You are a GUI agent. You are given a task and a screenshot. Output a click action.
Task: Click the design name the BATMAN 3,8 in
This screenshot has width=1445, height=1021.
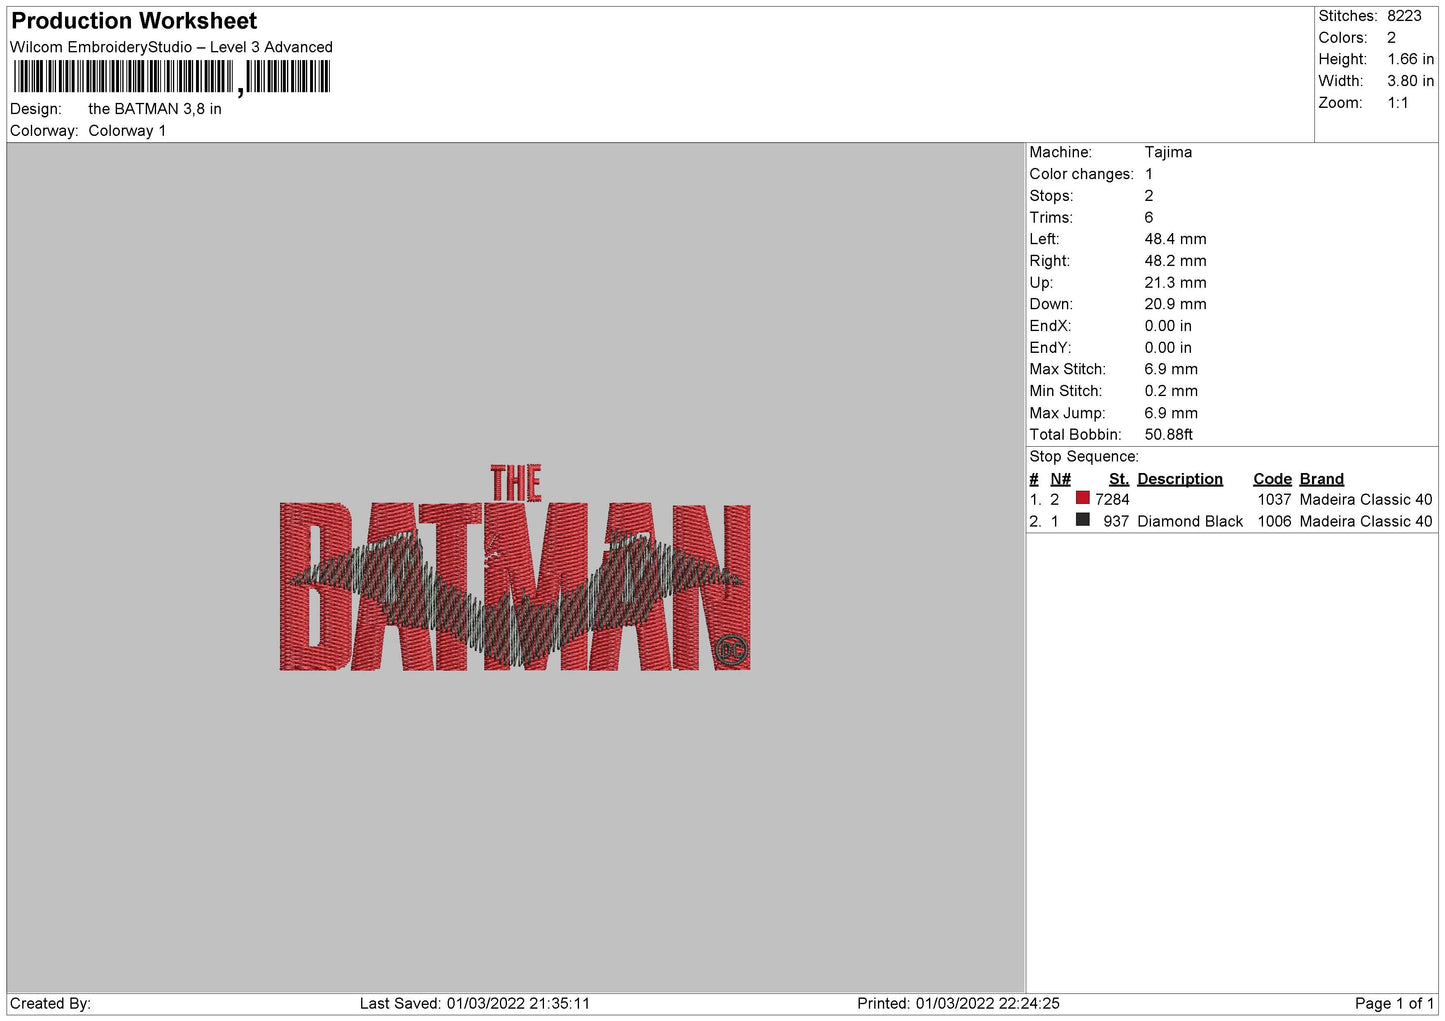point(155,109)
